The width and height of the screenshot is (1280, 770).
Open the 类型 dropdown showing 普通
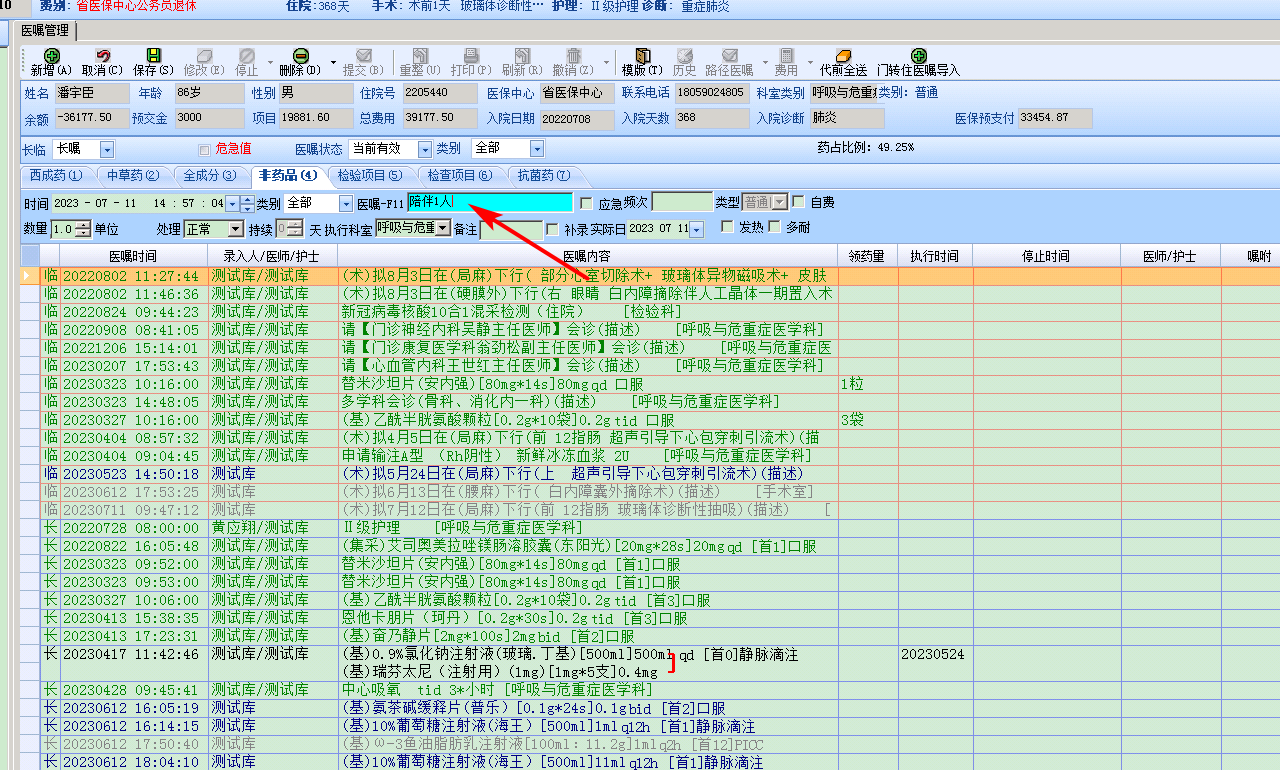(782, 202)
